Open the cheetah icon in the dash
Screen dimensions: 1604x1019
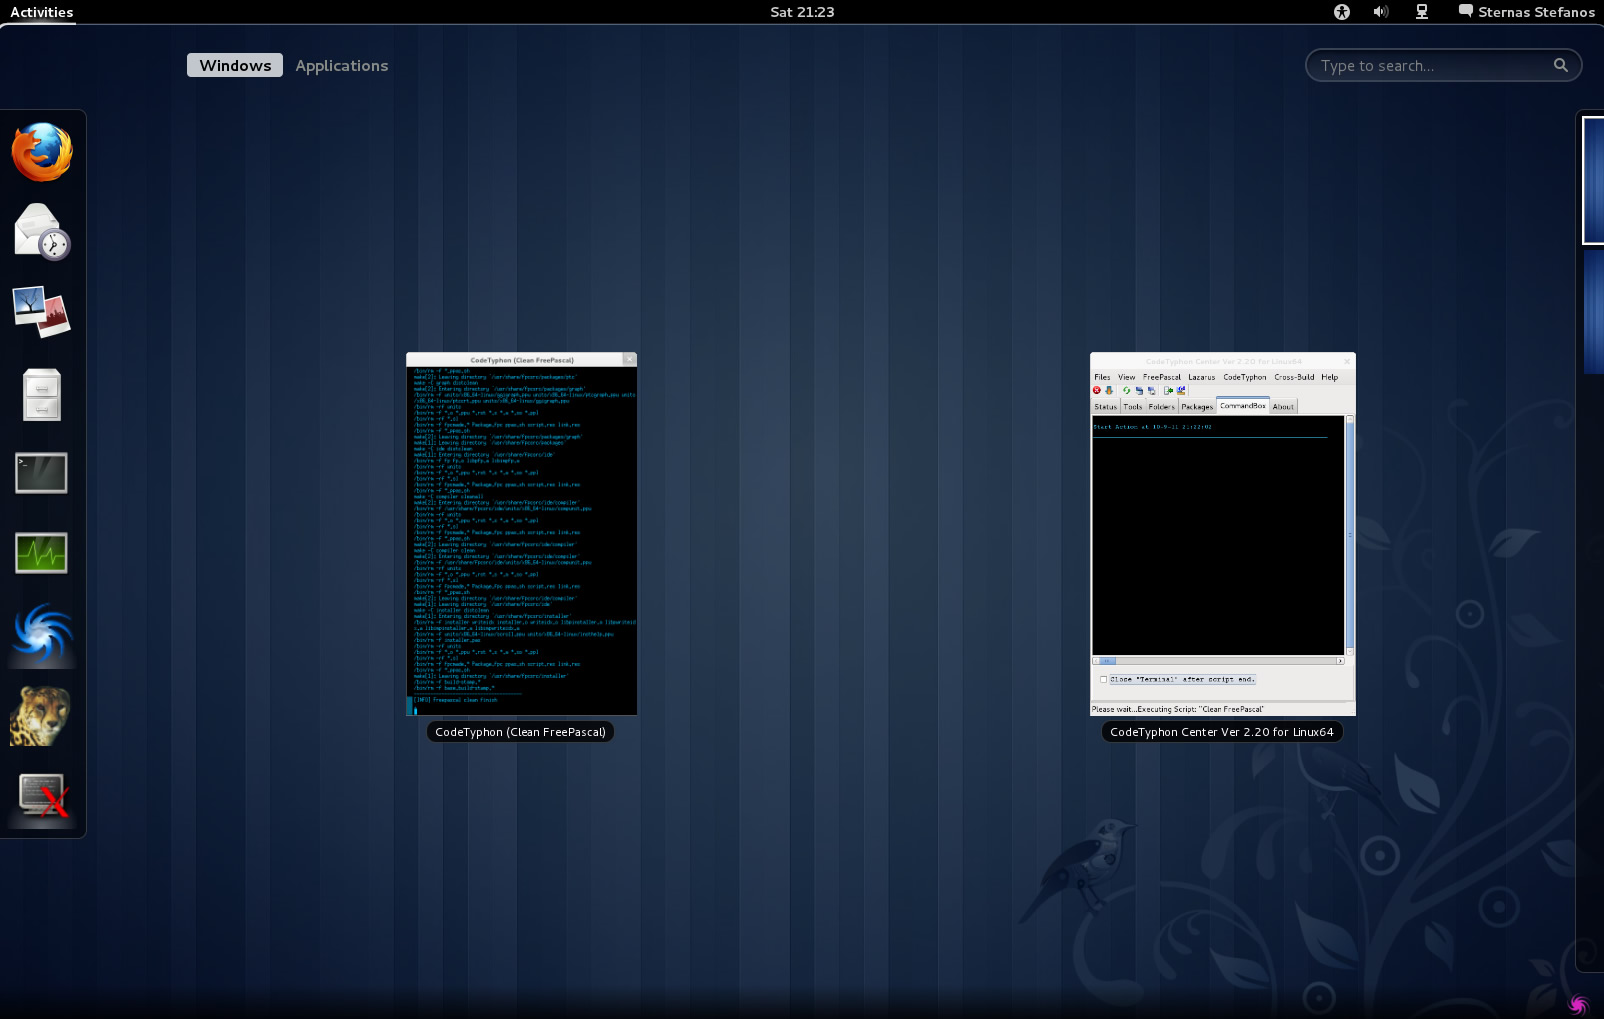pyautogui.click(x=42, y=716)
